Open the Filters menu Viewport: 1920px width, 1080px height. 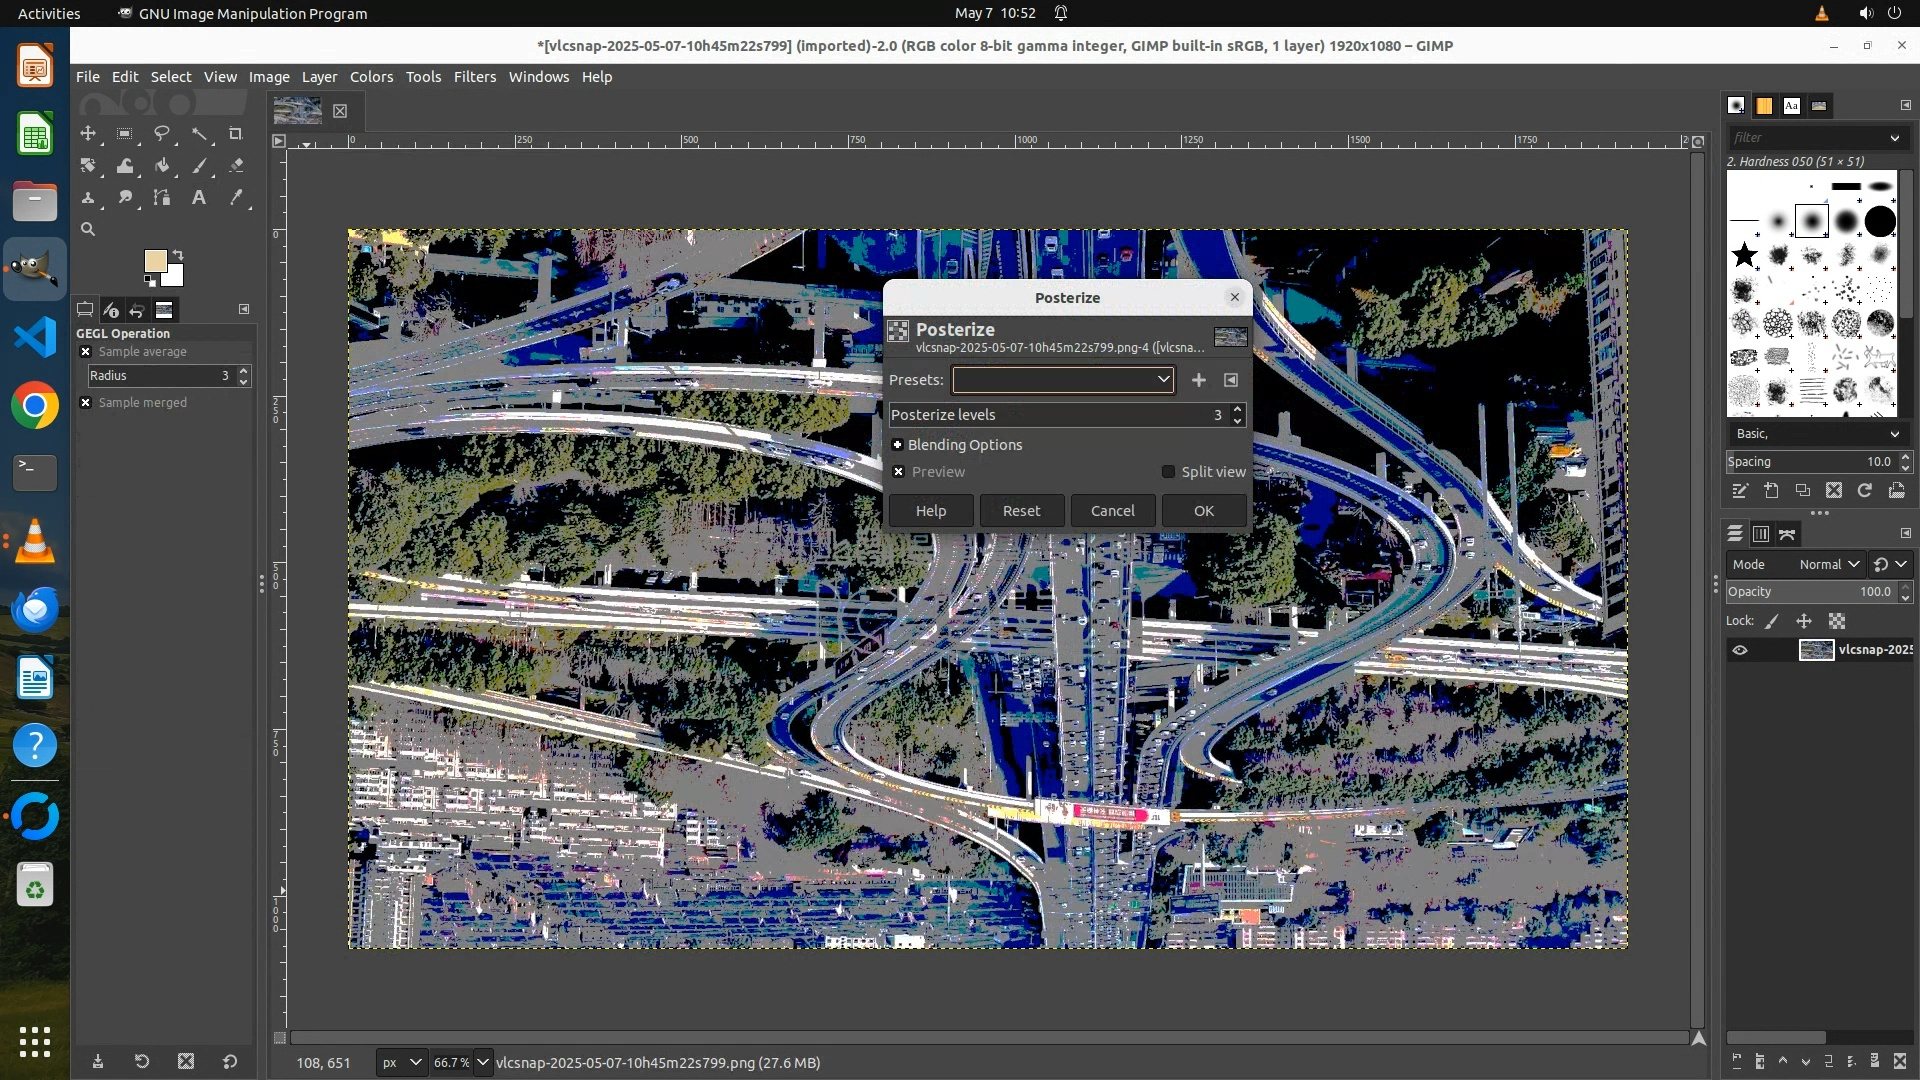(x=474, y=77)
